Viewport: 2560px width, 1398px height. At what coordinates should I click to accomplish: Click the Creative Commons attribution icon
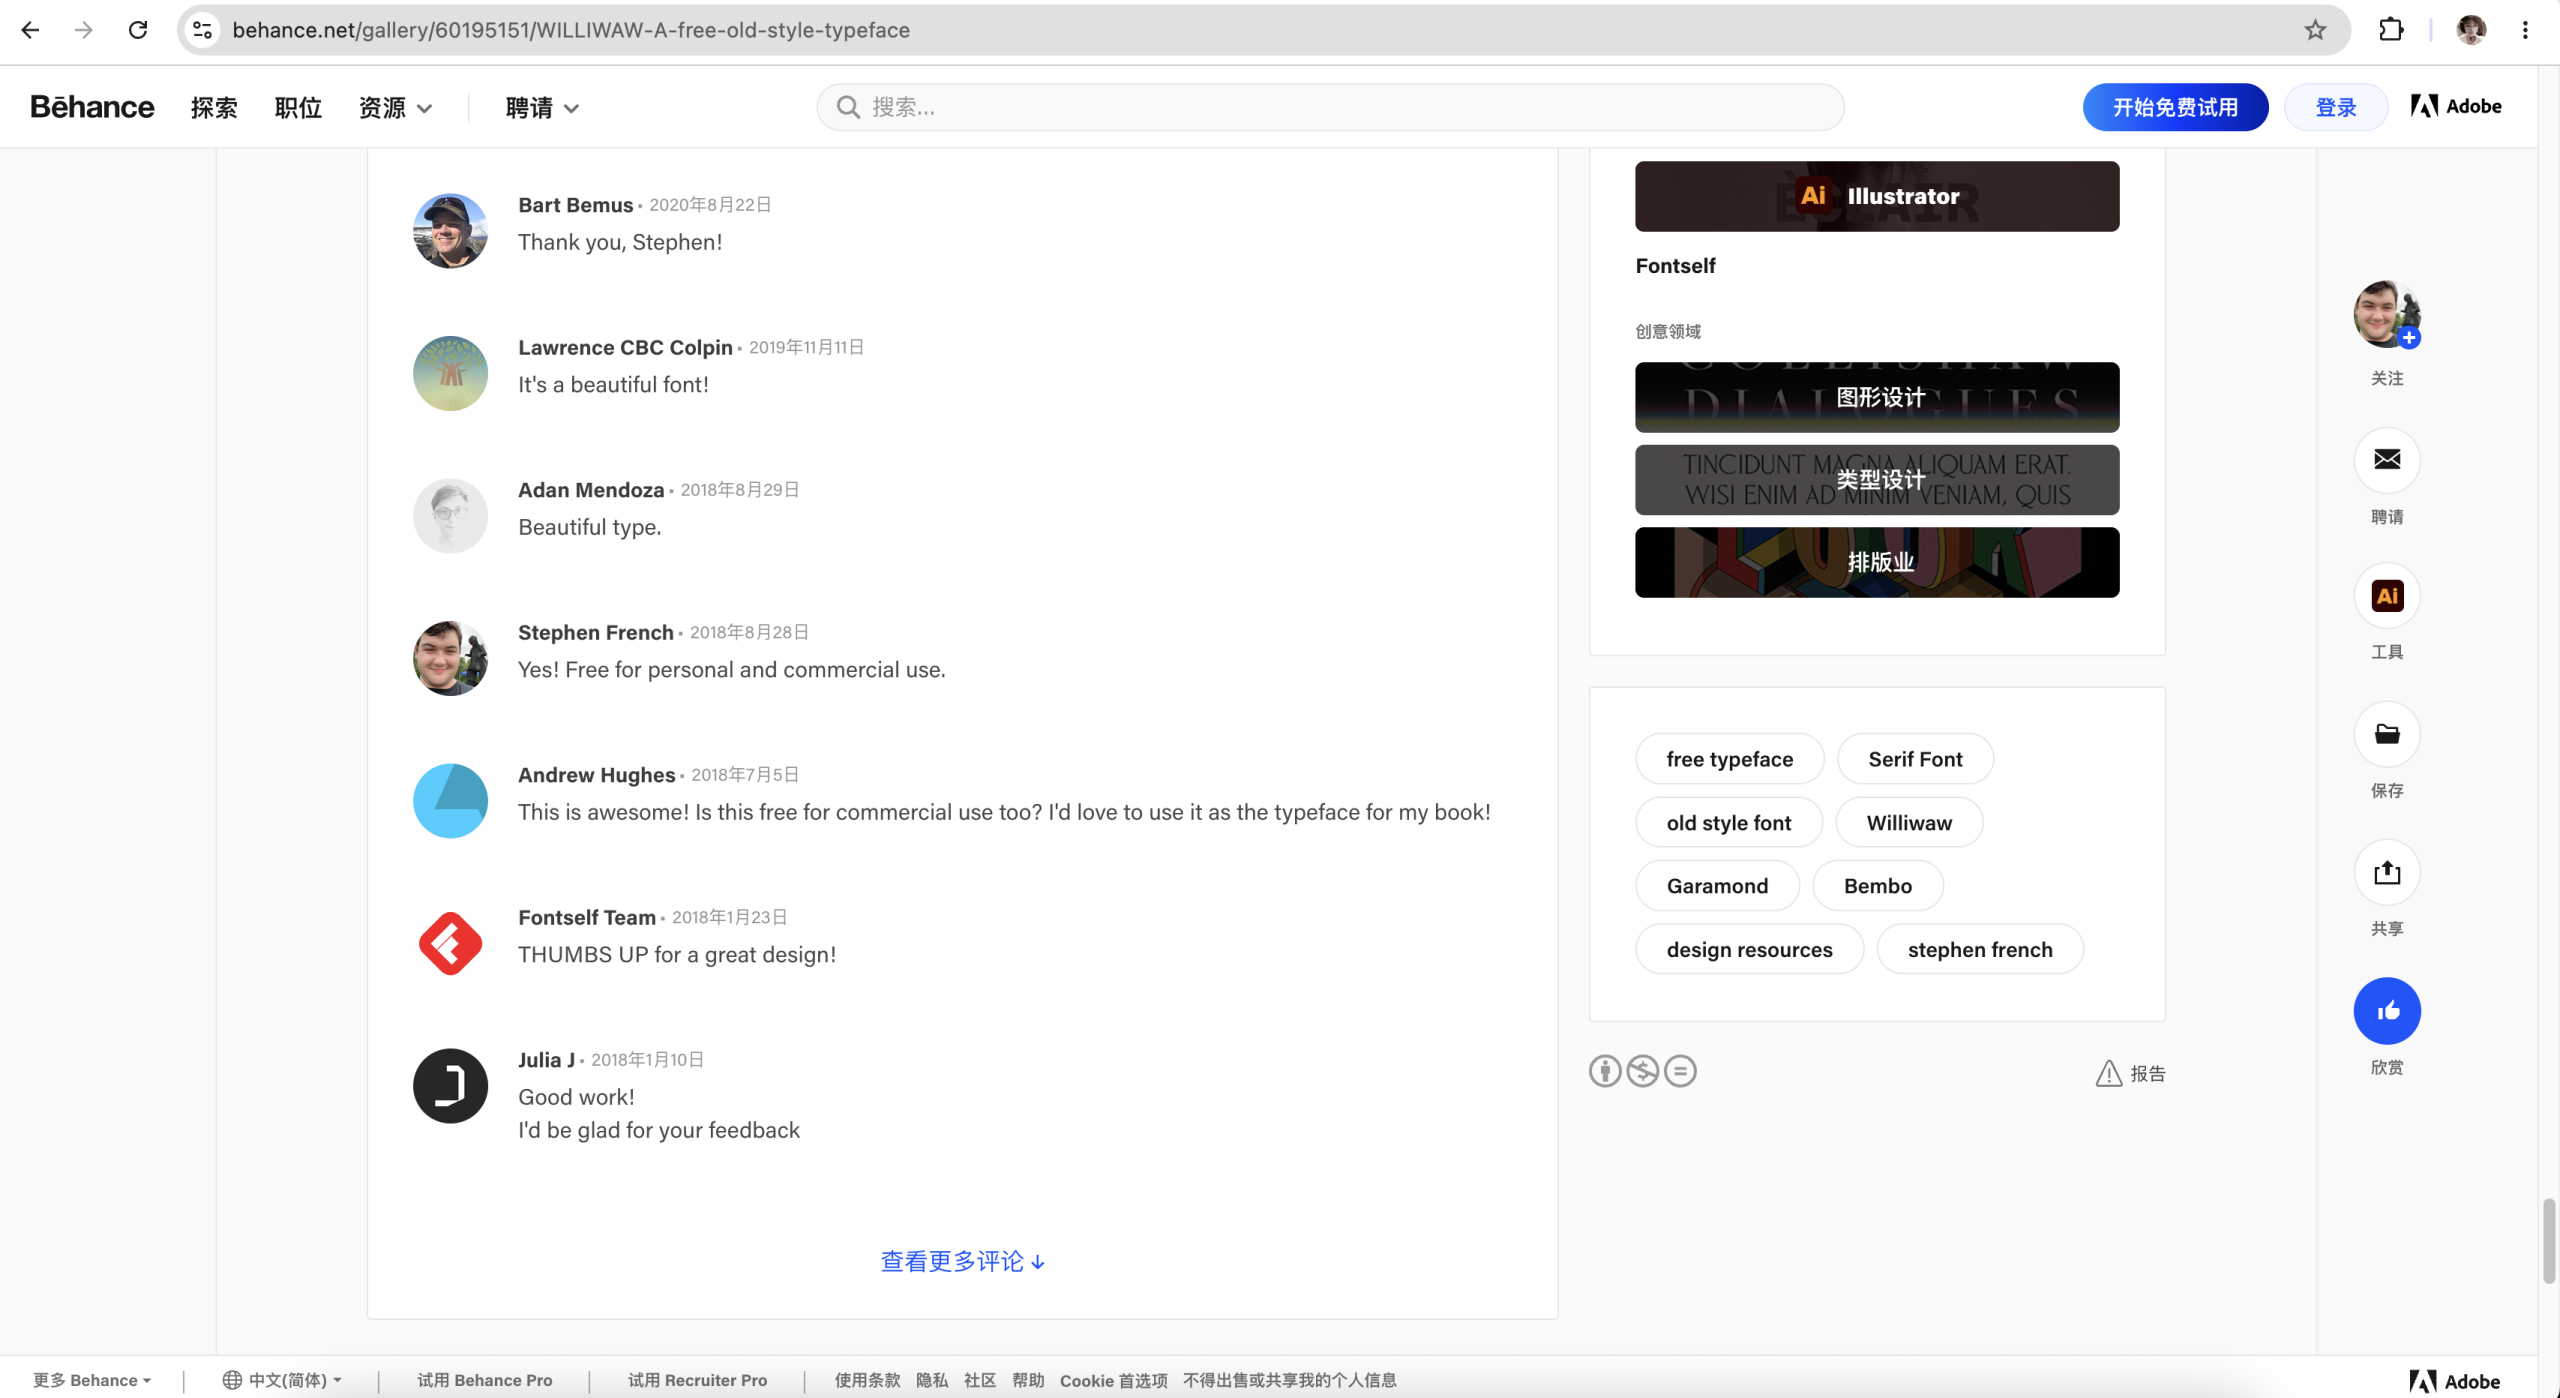point(1605,1071)
